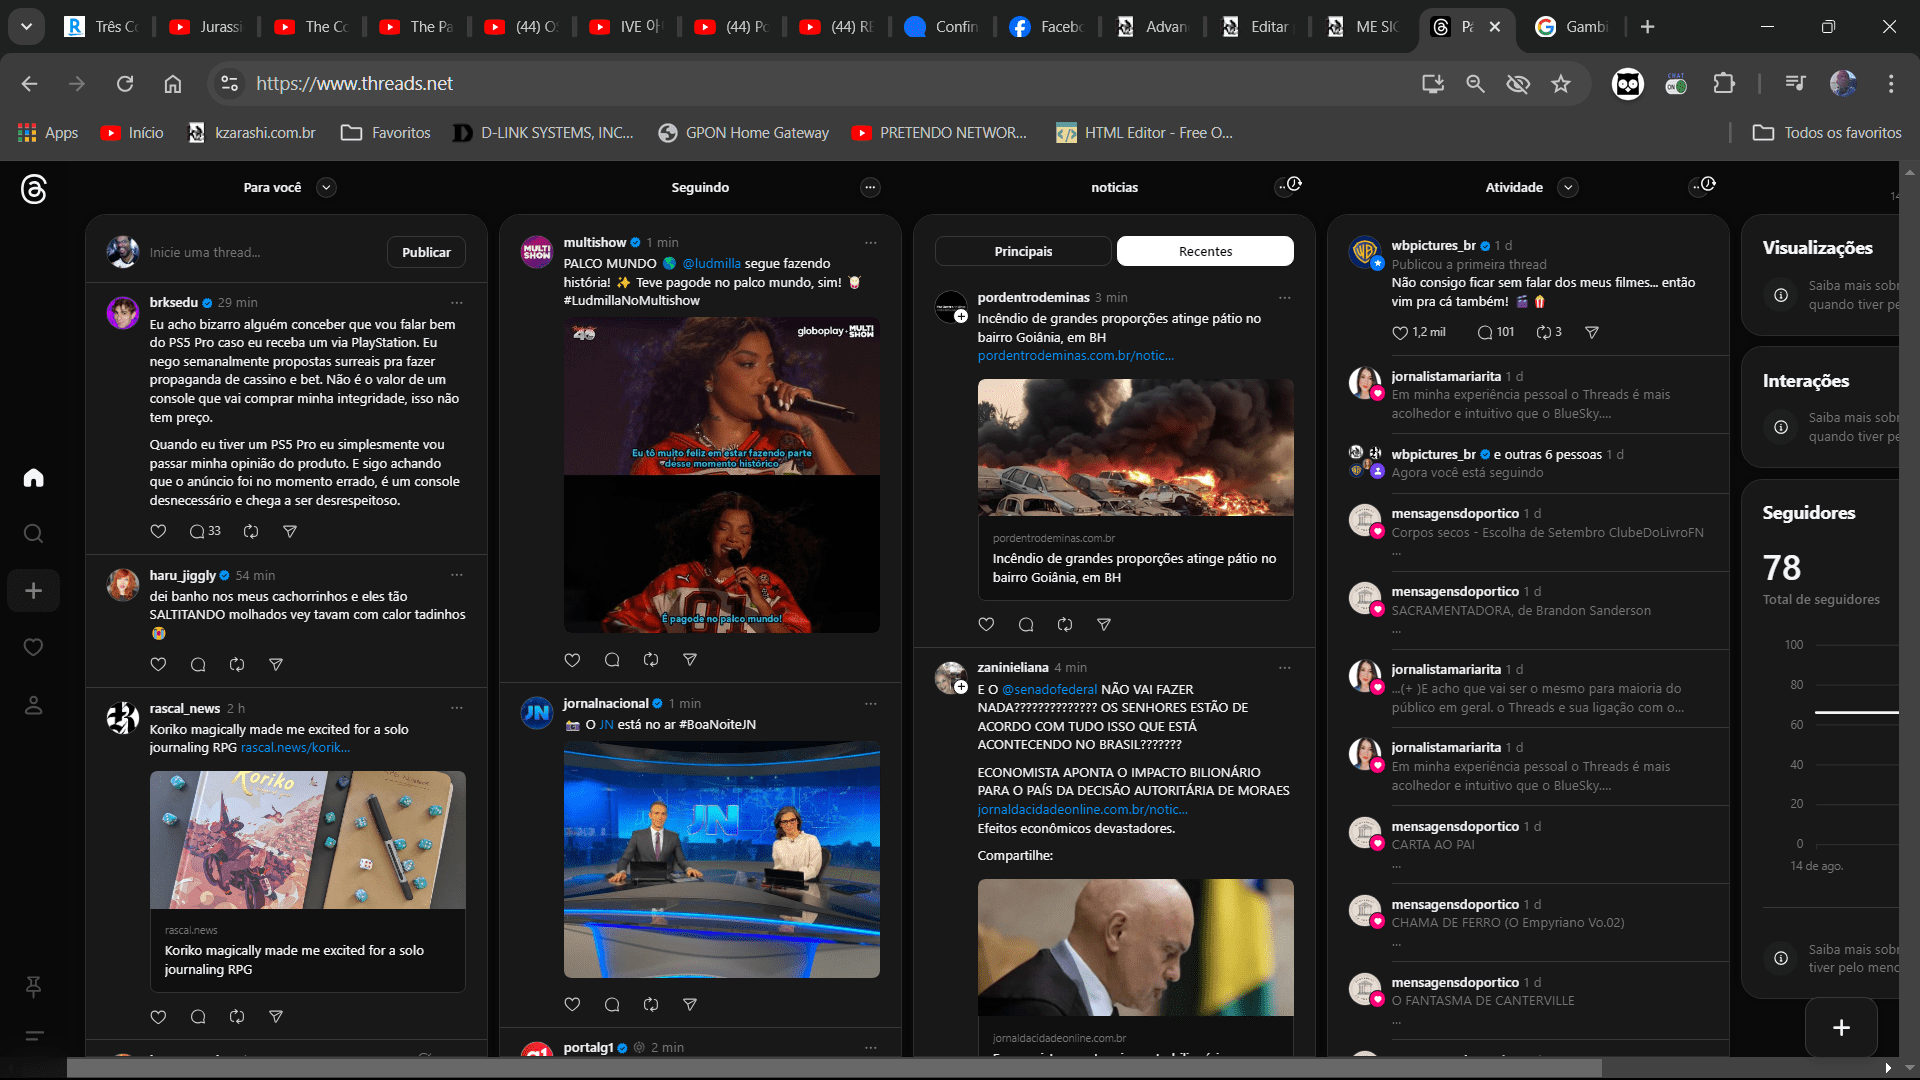1920x1080 pixels.
Task: Click the home icon in sidebar
Action: pyautogui.click(x=33, y=478)
